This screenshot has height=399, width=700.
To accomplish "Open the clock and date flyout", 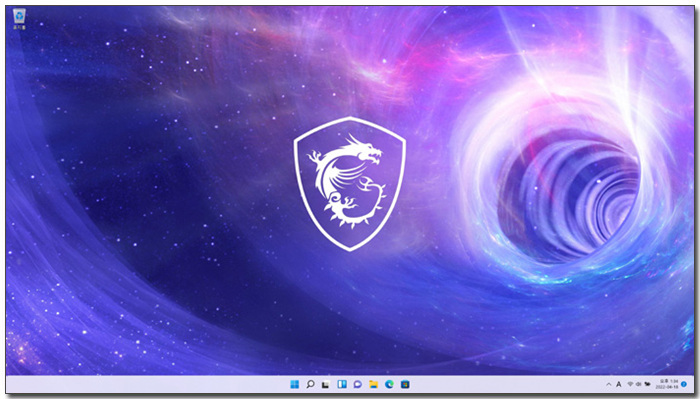I will click(667, 384).
